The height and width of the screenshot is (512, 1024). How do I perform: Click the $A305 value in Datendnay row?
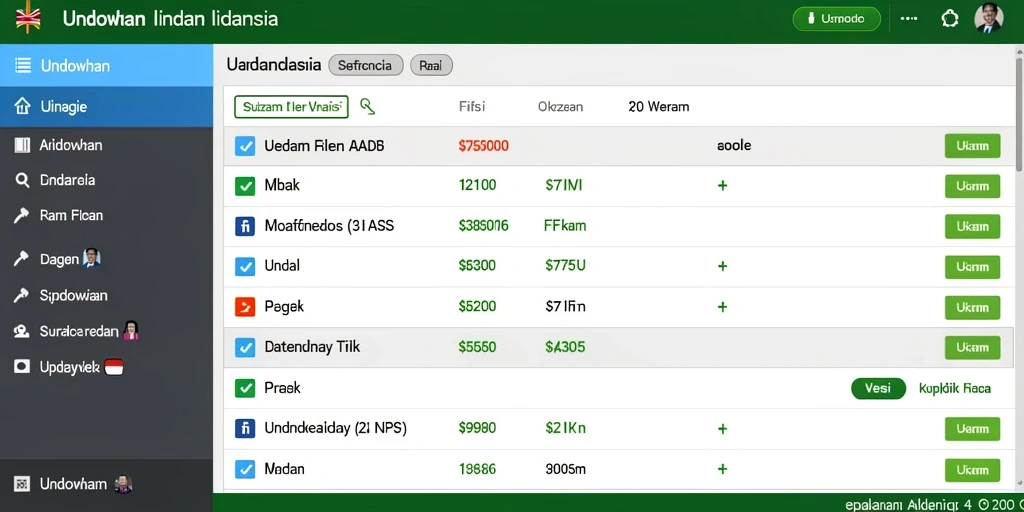(565, 347)
